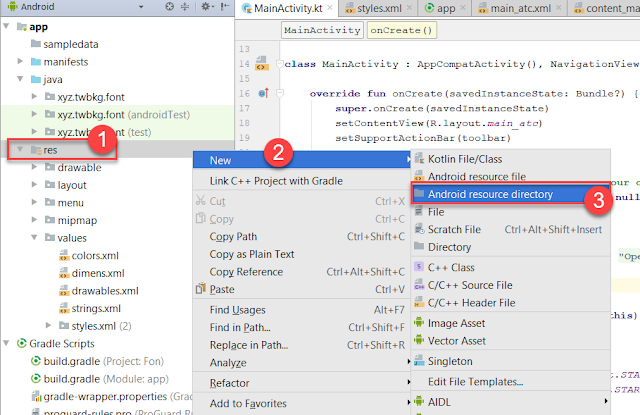Open project panel settings gear

[x=207, y=7]
